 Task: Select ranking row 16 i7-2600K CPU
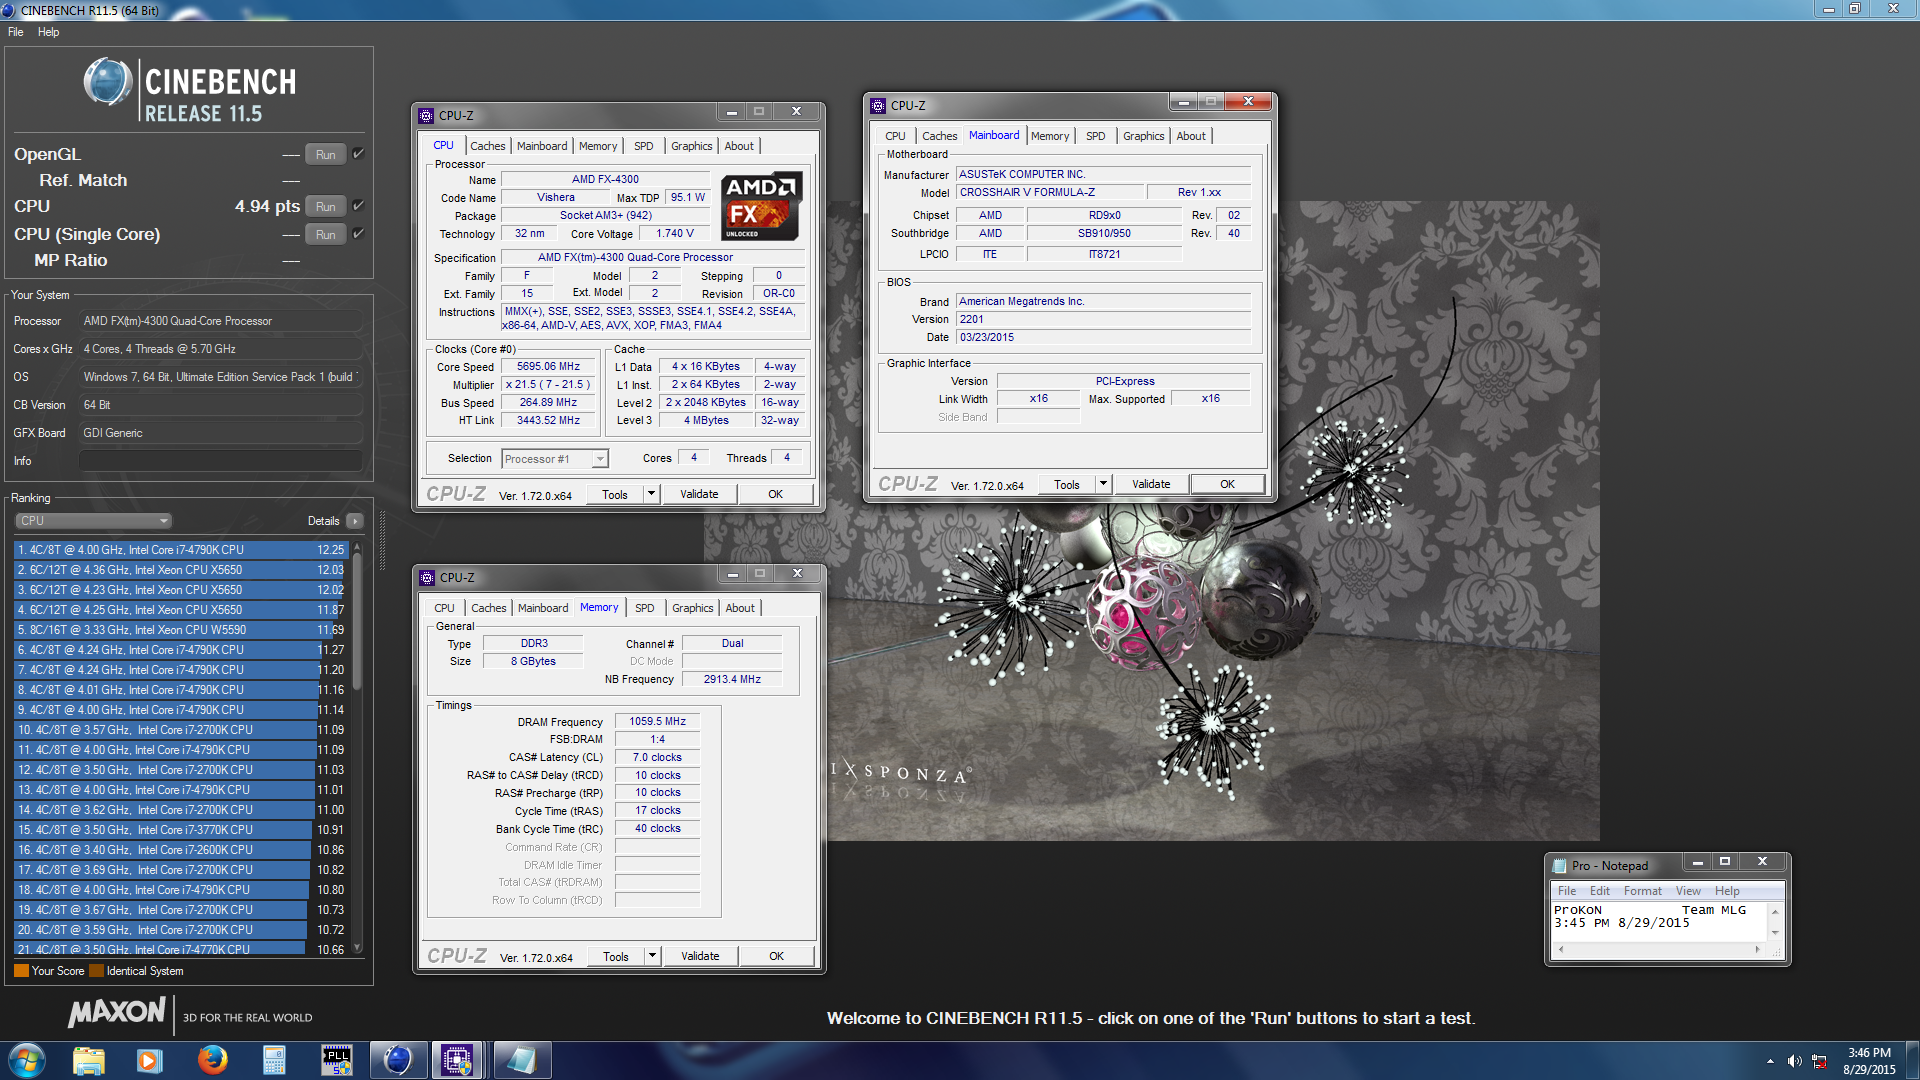pyautogui.click(x=181, y=850)
